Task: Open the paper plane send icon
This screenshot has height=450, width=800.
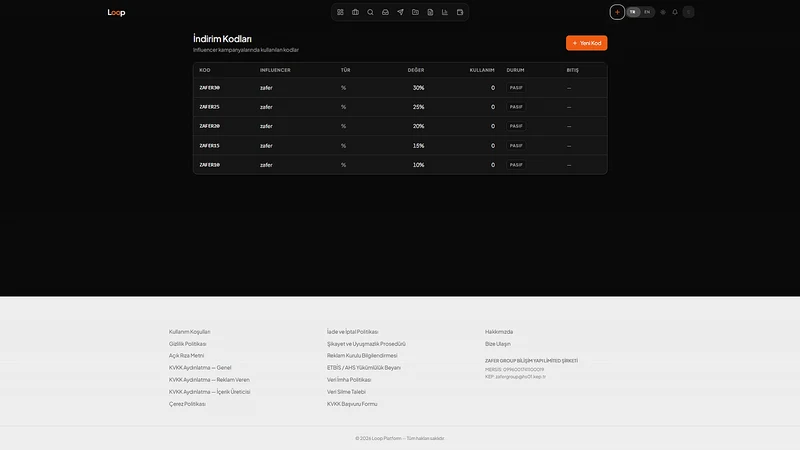Action: (x=401, y=12)
